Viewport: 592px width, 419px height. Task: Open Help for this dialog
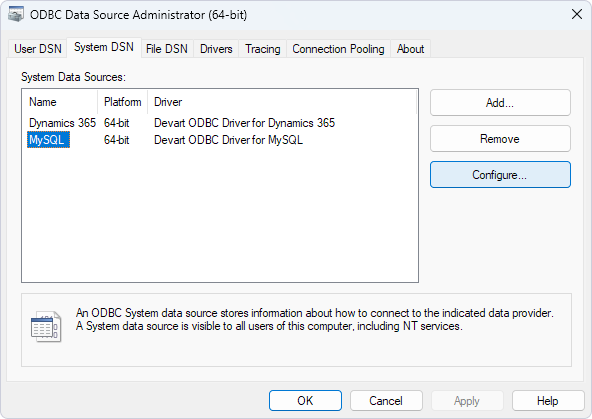(548, 401)
